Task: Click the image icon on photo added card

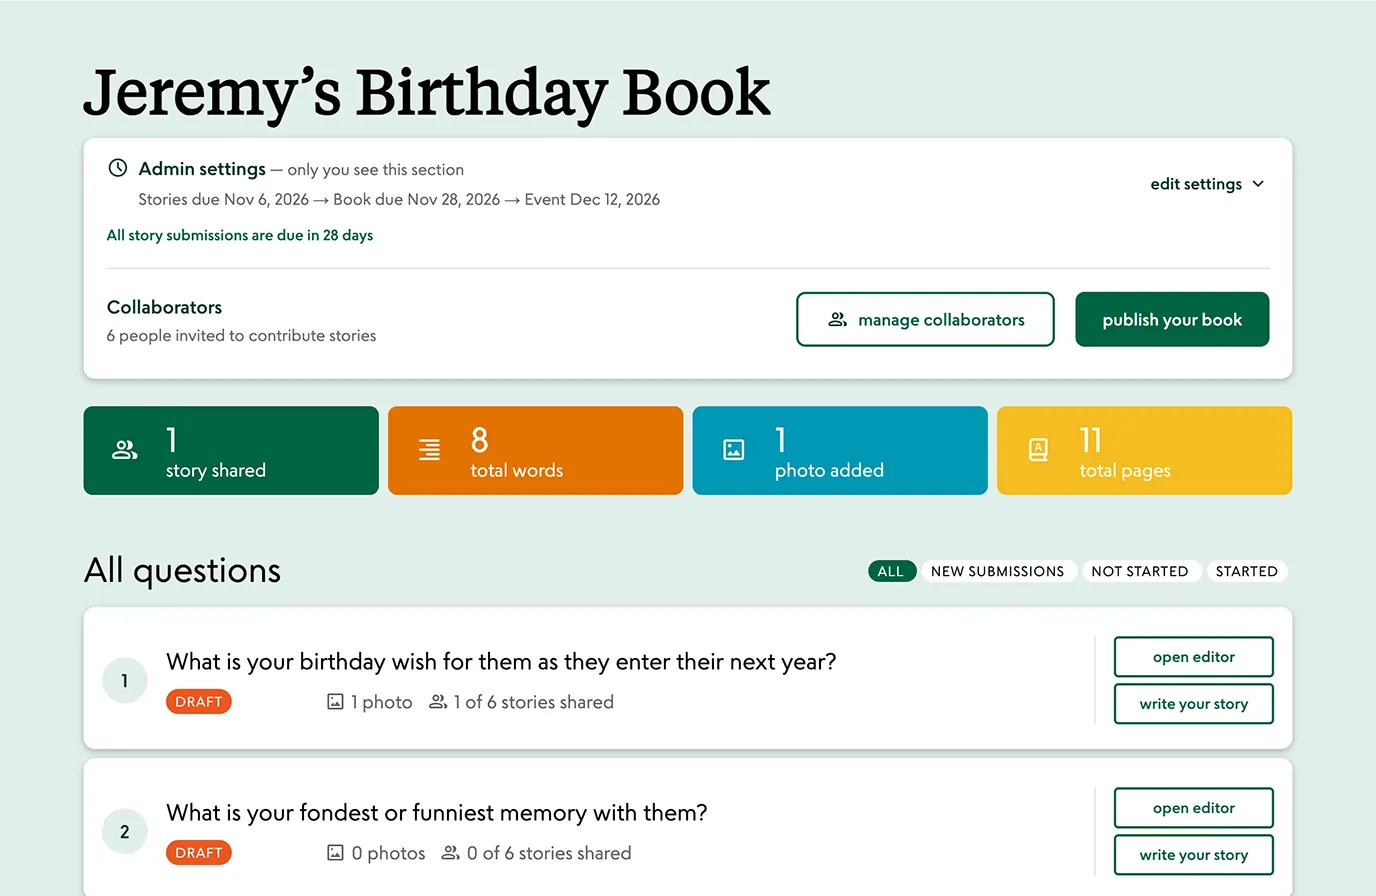Action: click(x=734, y=450)
